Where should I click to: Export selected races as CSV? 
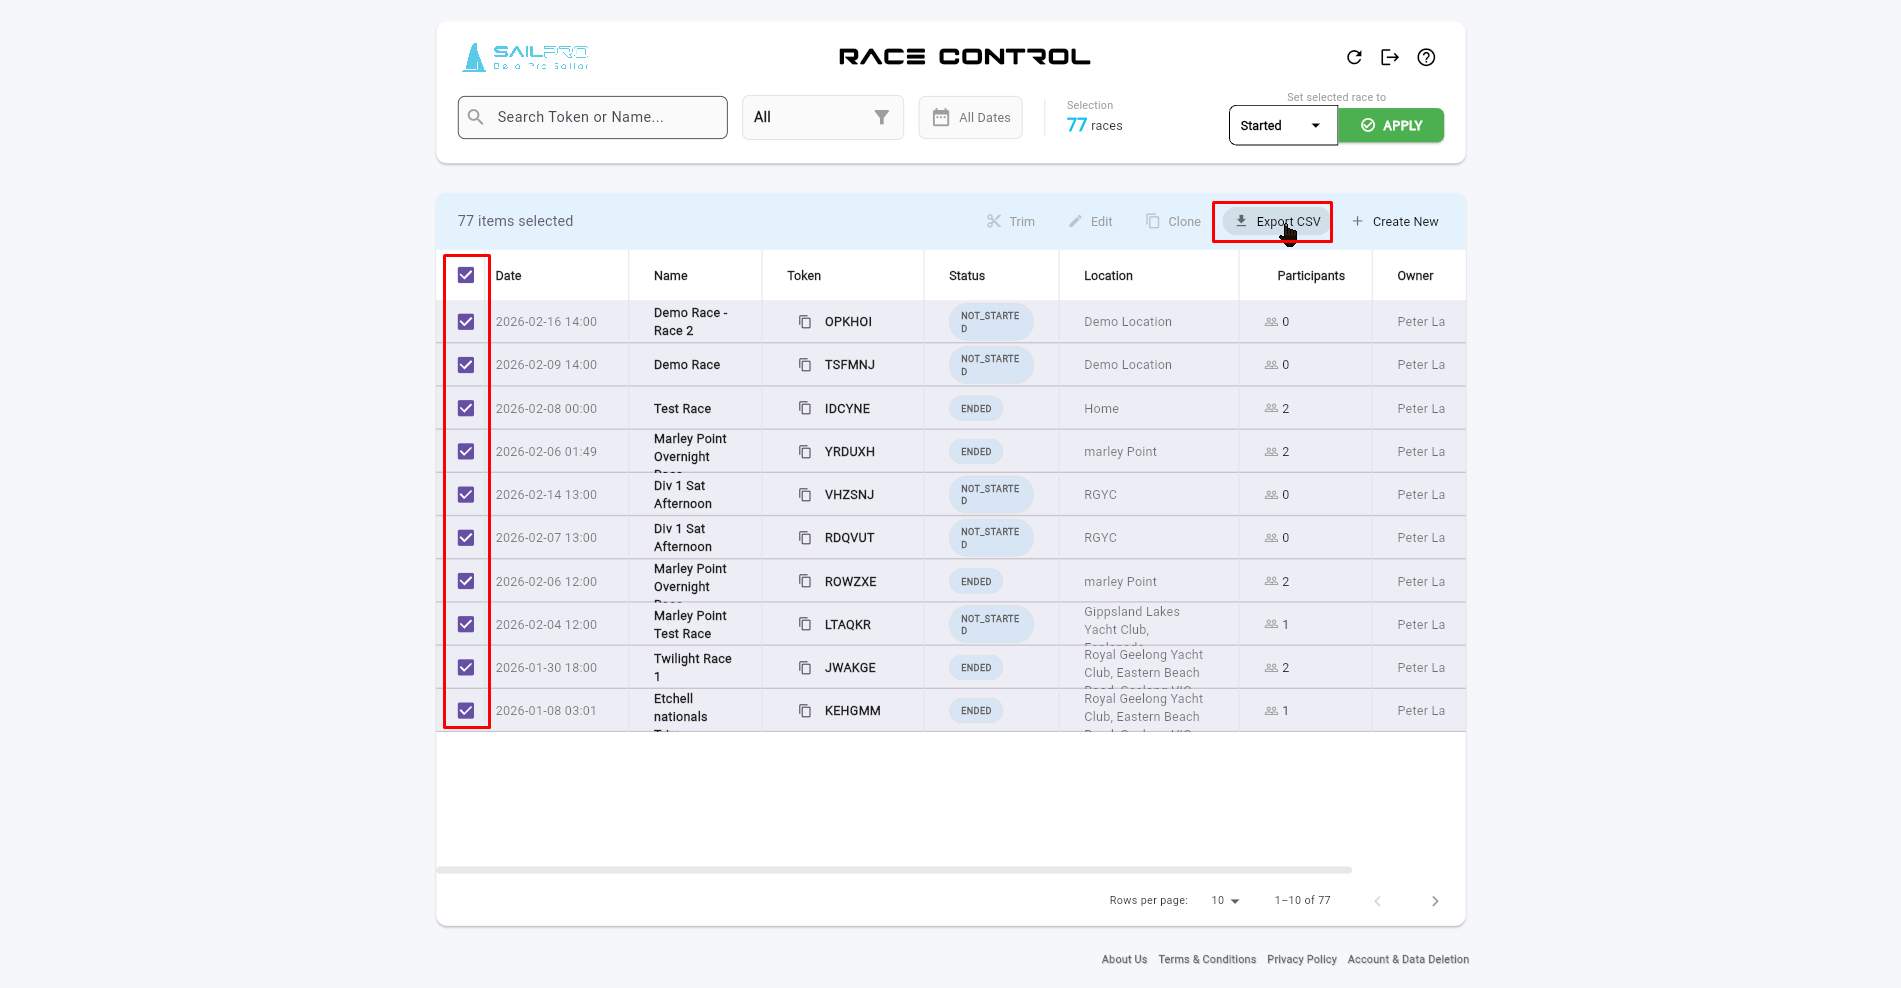(1277, 222)
